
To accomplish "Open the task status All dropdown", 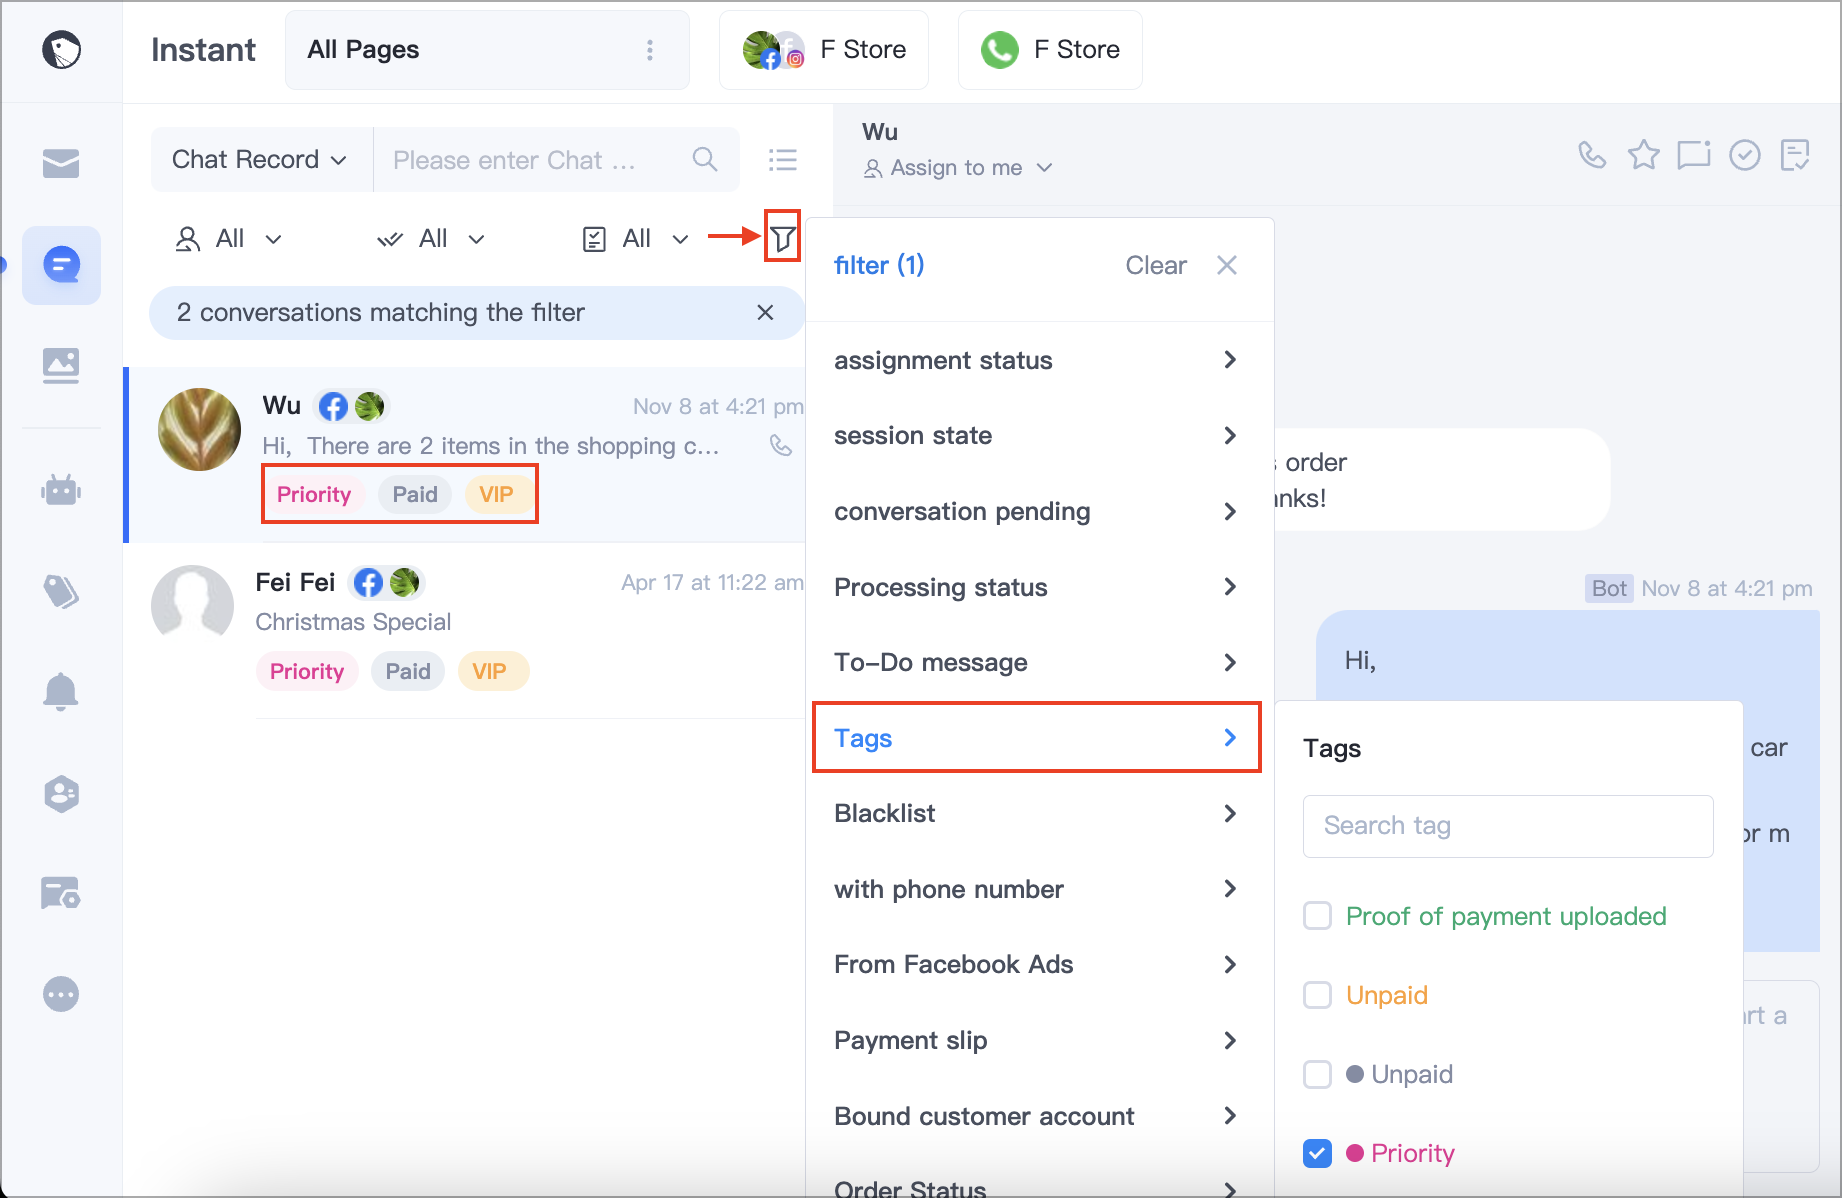I will pos(636,238).
